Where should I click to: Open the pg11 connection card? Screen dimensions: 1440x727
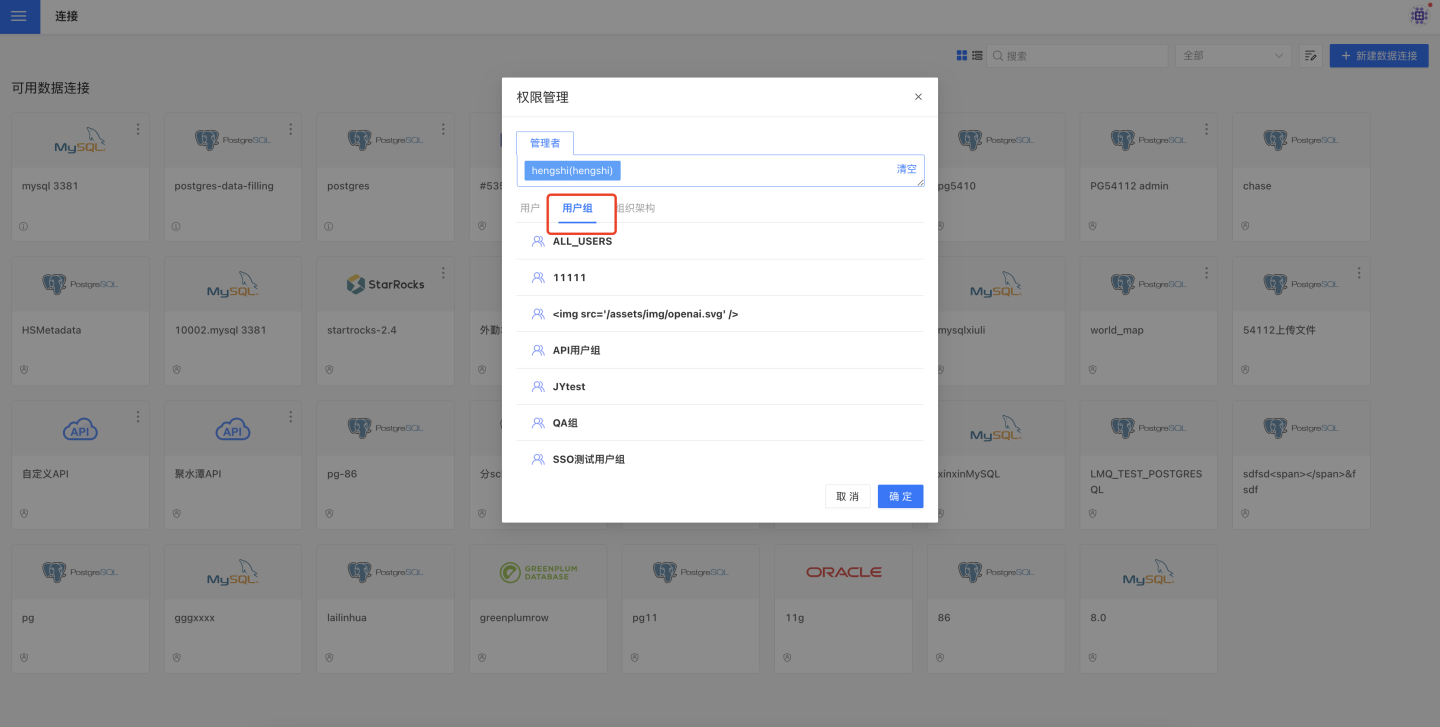pos(690,608)
